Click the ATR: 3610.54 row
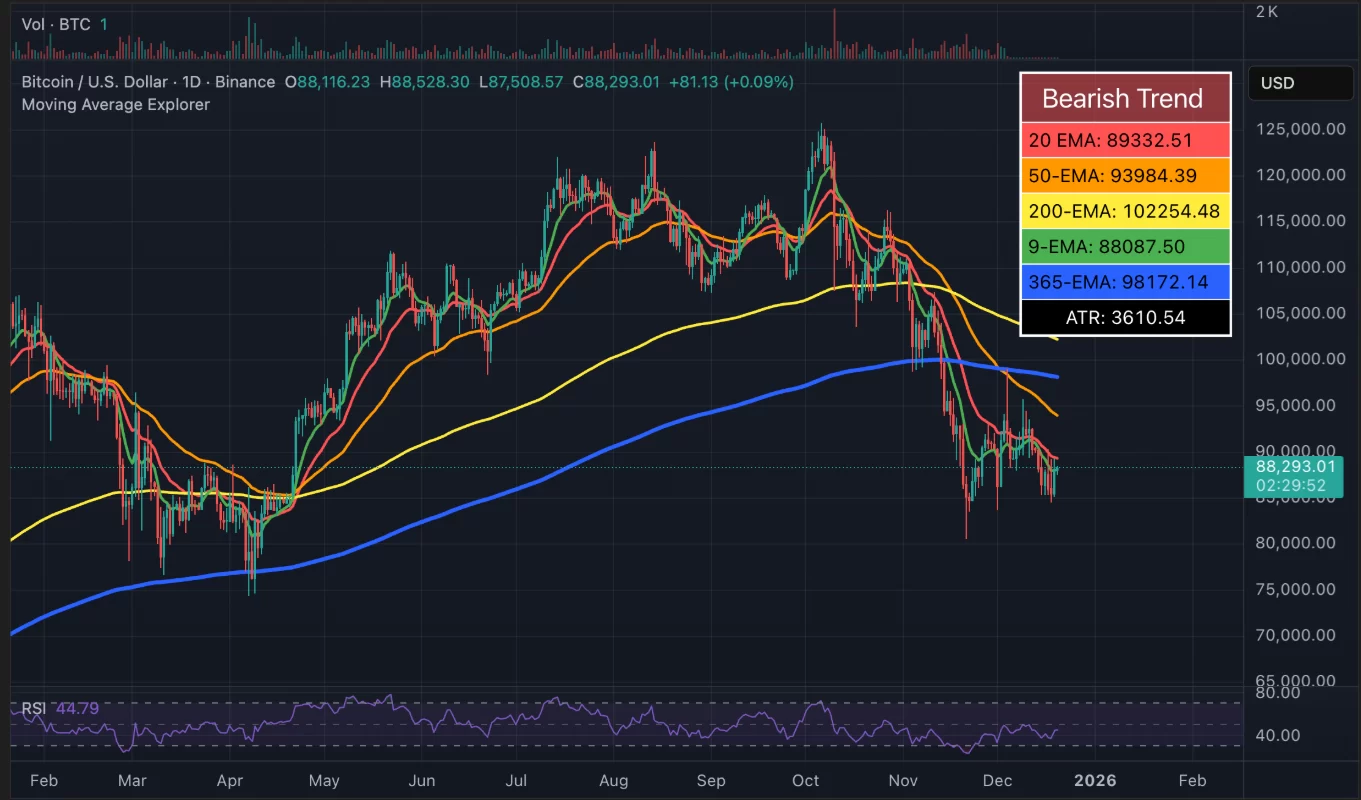This screenshot has height=800, width=1361. tap(1125, 317)
